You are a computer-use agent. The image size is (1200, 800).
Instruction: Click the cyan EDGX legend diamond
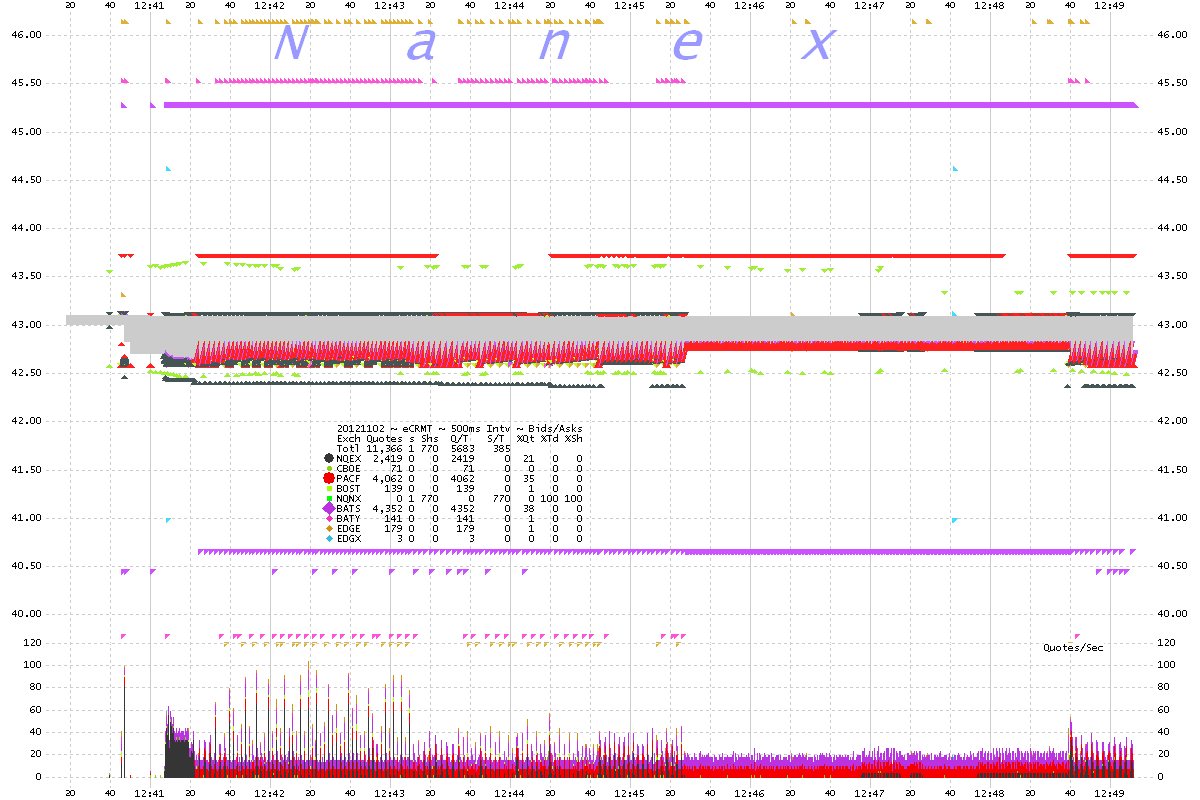(329, 539)
